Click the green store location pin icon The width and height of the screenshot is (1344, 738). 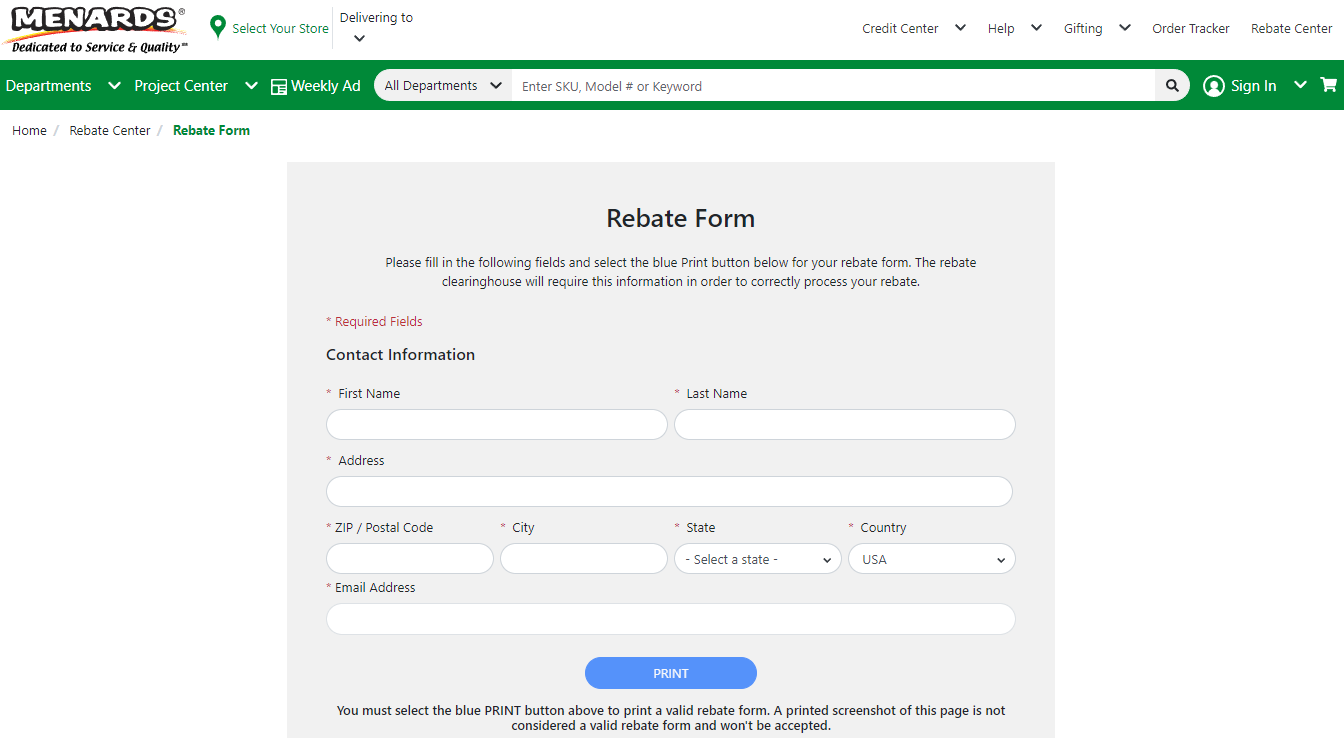click(x=218, y=28)
